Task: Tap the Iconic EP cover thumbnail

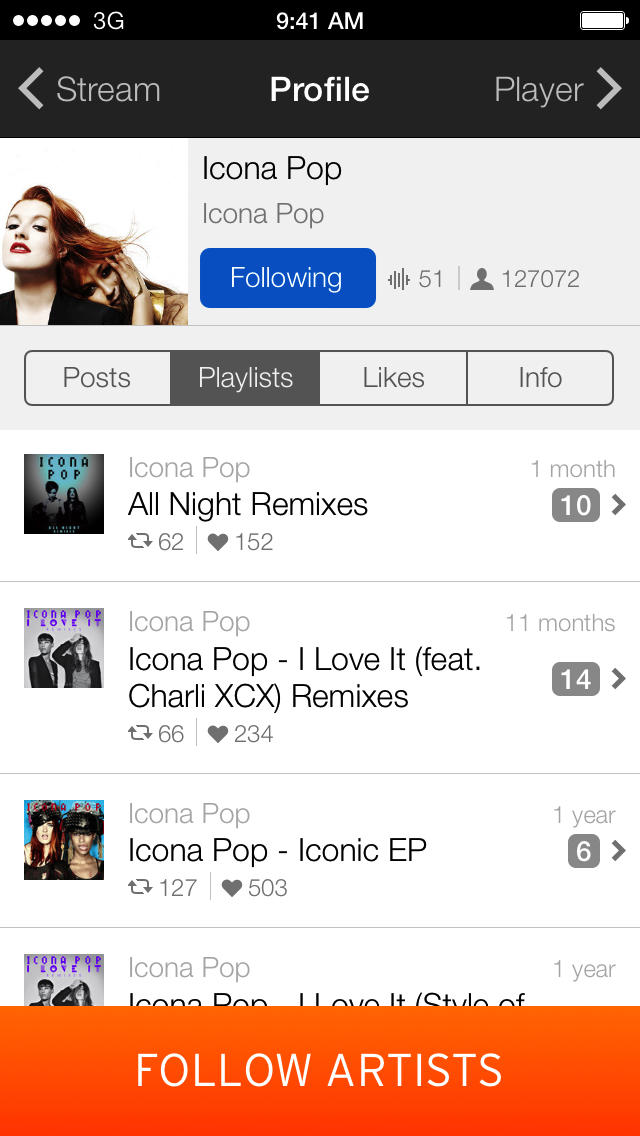Action: 64,840
